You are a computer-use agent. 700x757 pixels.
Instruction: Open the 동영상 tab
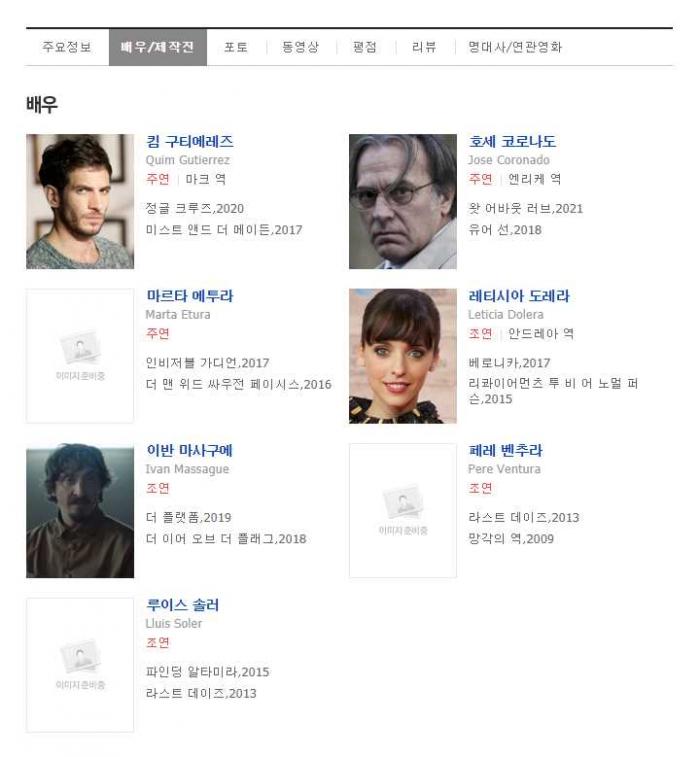(x=300, y=47)
